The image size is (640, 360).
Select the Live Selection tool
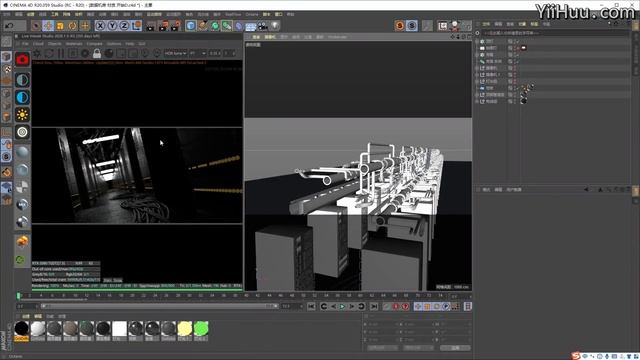[x=36, y=26]
